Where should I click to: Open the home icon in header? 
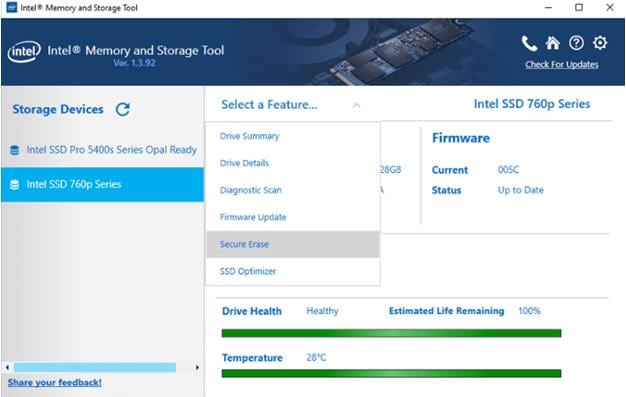(x=553, y=43)
